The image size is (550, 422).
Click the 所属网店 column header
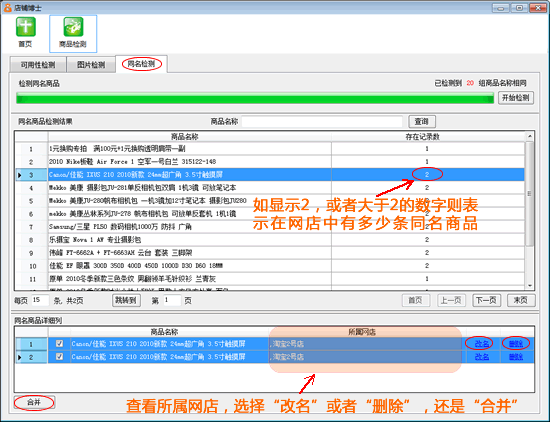[x=367, y=332]
